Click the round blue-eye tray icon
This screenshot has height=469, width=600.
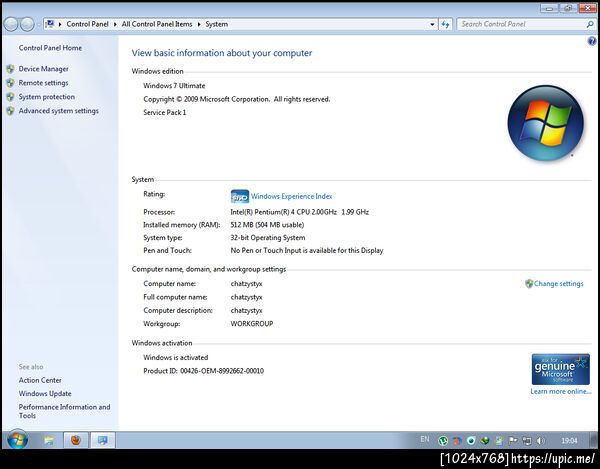(x=471, y=441)
